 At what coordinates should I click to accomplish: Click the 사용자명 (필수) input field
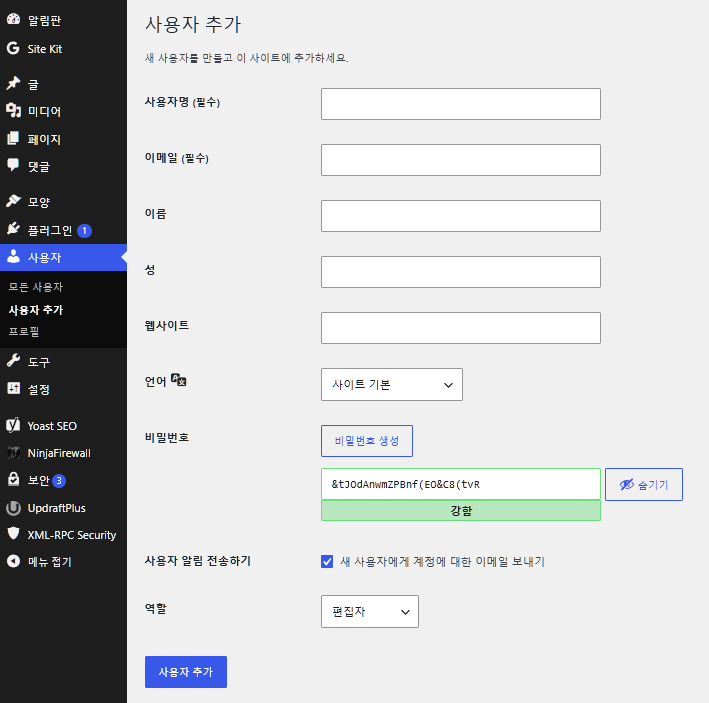click(461, 104)
